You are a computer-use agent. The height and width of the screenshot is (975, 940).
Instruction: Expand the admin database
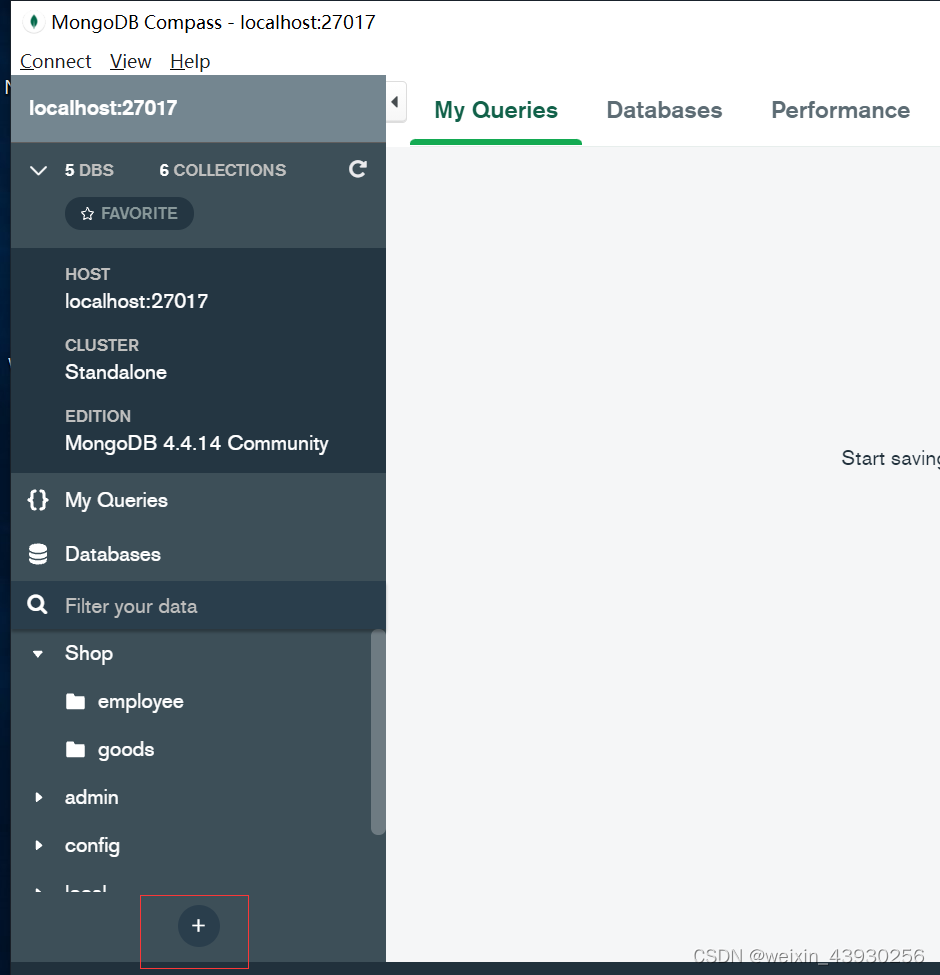click(39, 797)
